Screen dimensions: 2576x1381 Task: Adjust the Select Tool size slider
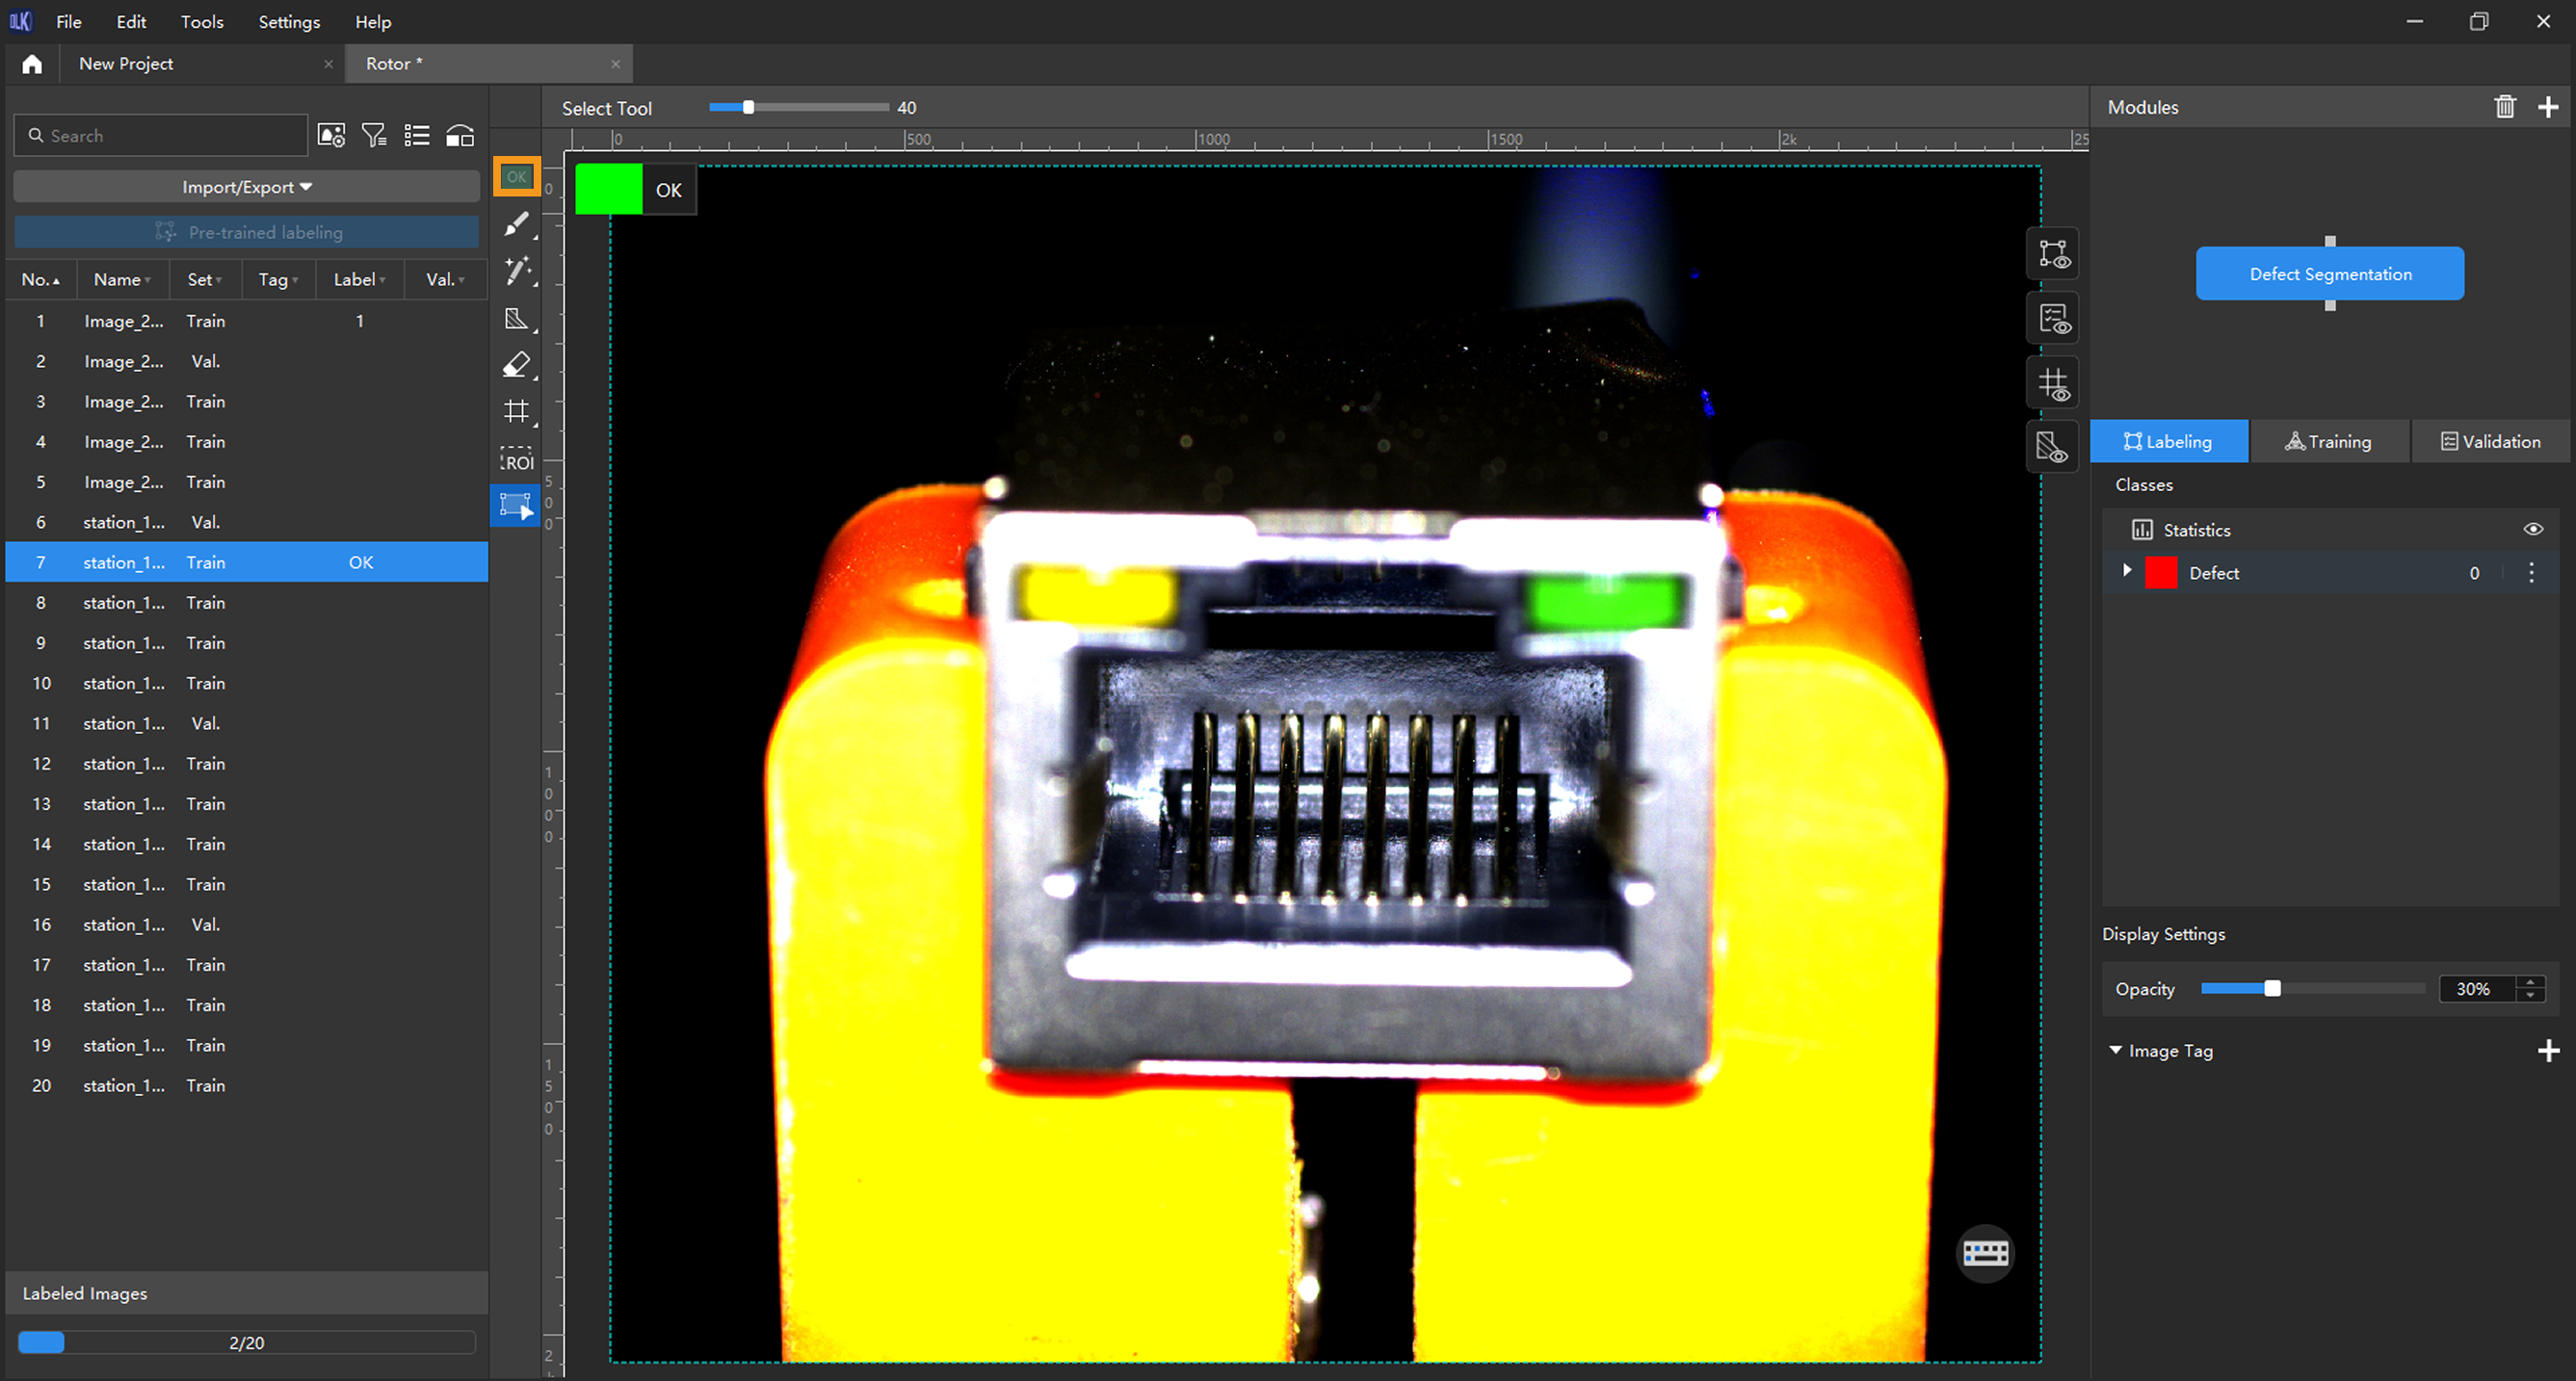(x=747, y=108)
